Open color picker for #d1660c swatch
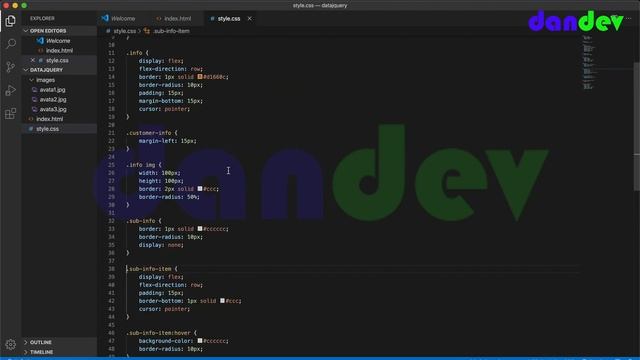The width and height of the screenshot is (640, 360). tap(200, 76)
